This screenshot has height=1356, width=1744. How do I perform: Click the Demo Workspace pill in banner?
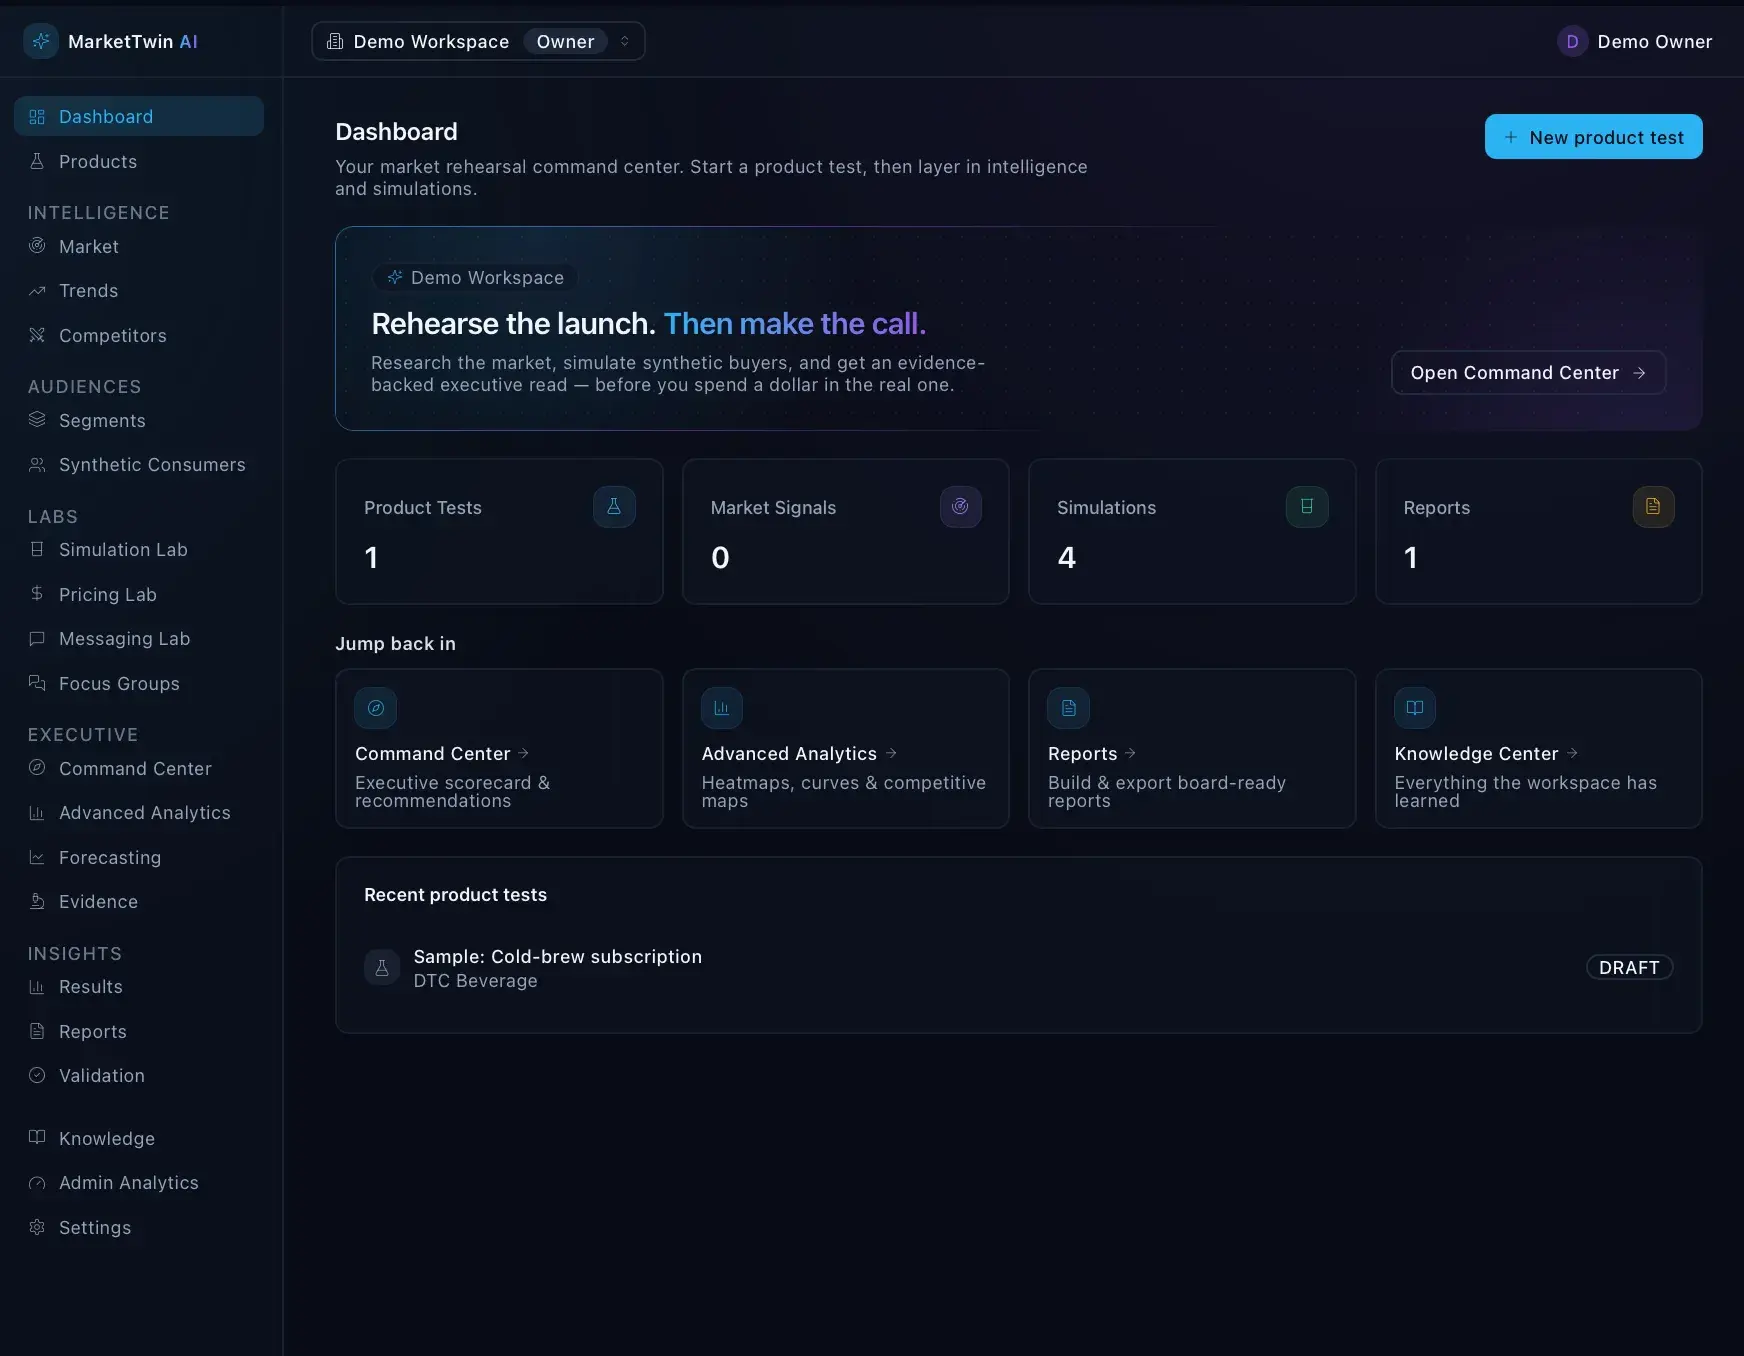click(x=475, y=277)
